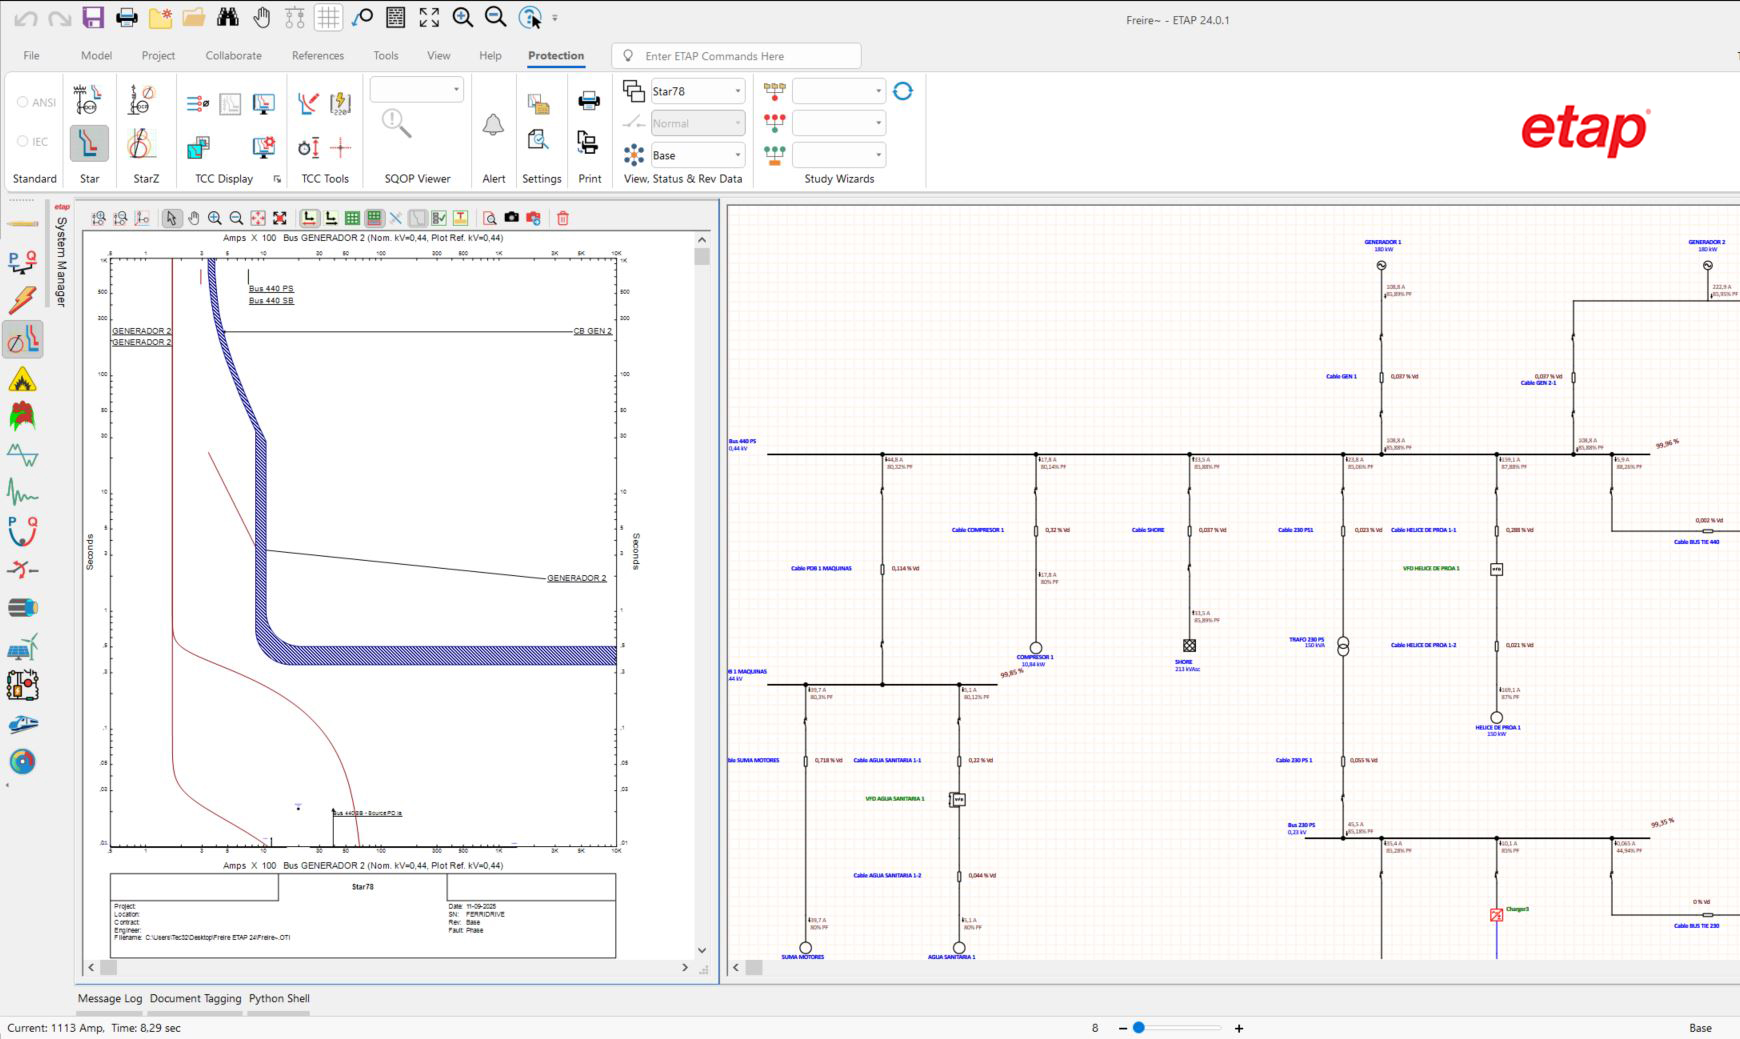Image resolution: width=1740 pixels, height=1039 pixels.
Task: Toggle the grid display icon in the top toolbar
Action: (x=328, y=17)
